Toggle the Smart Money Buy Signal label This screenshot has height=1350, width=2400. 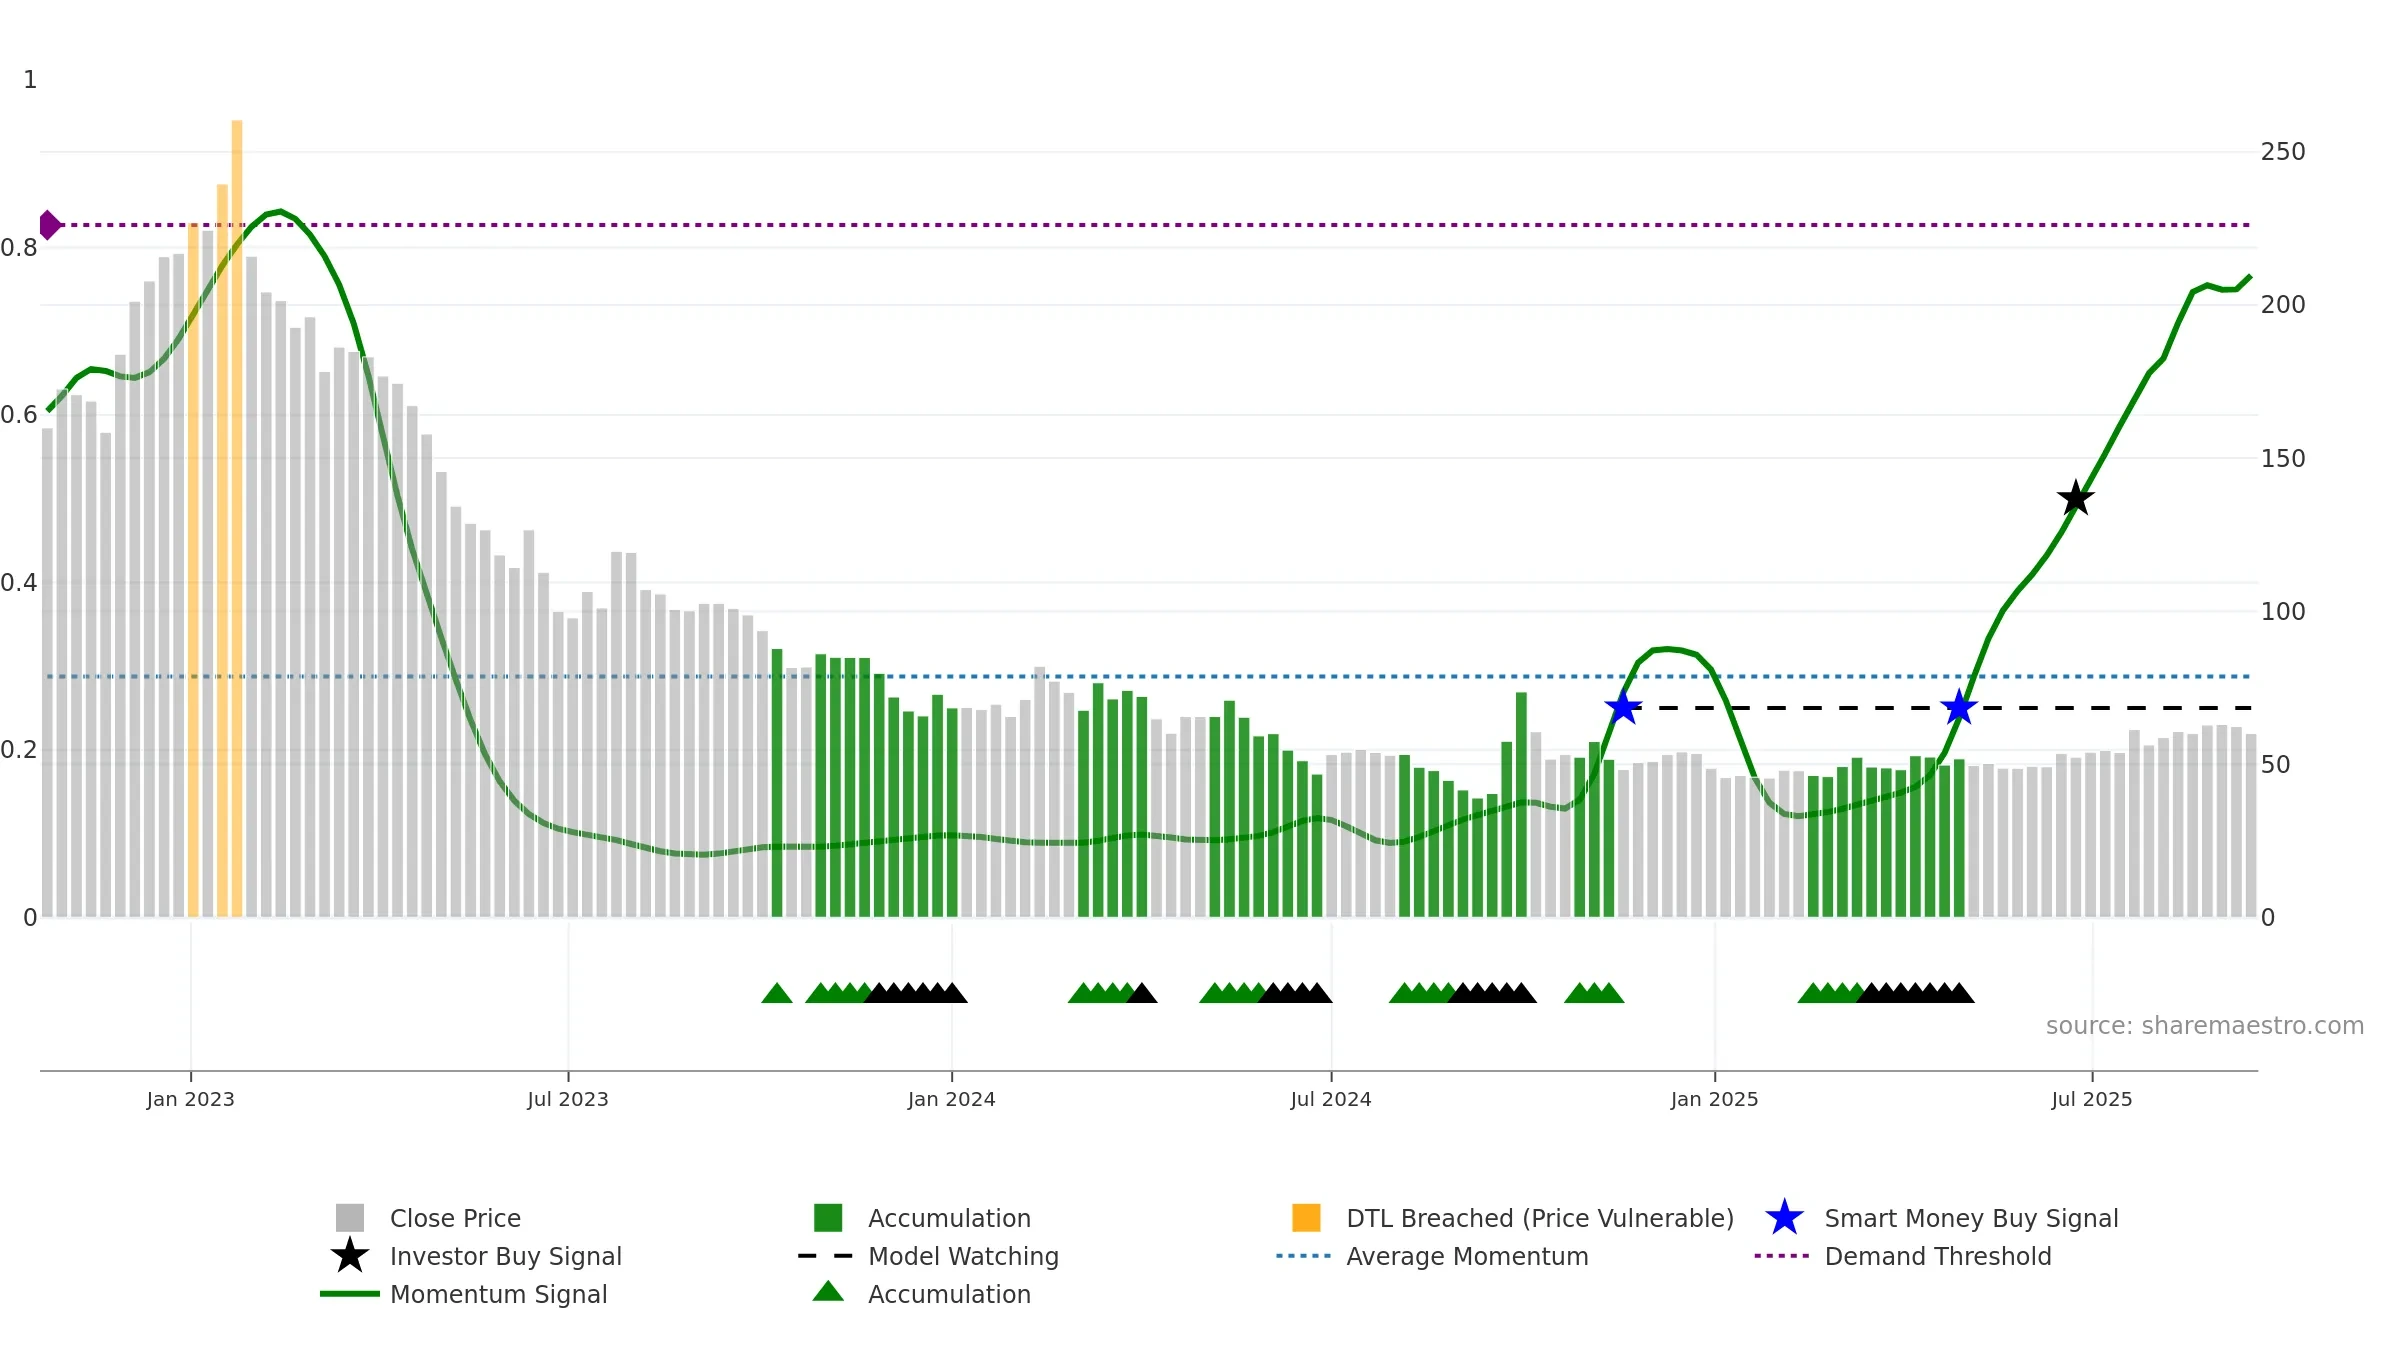(x=1971, y=1218)
